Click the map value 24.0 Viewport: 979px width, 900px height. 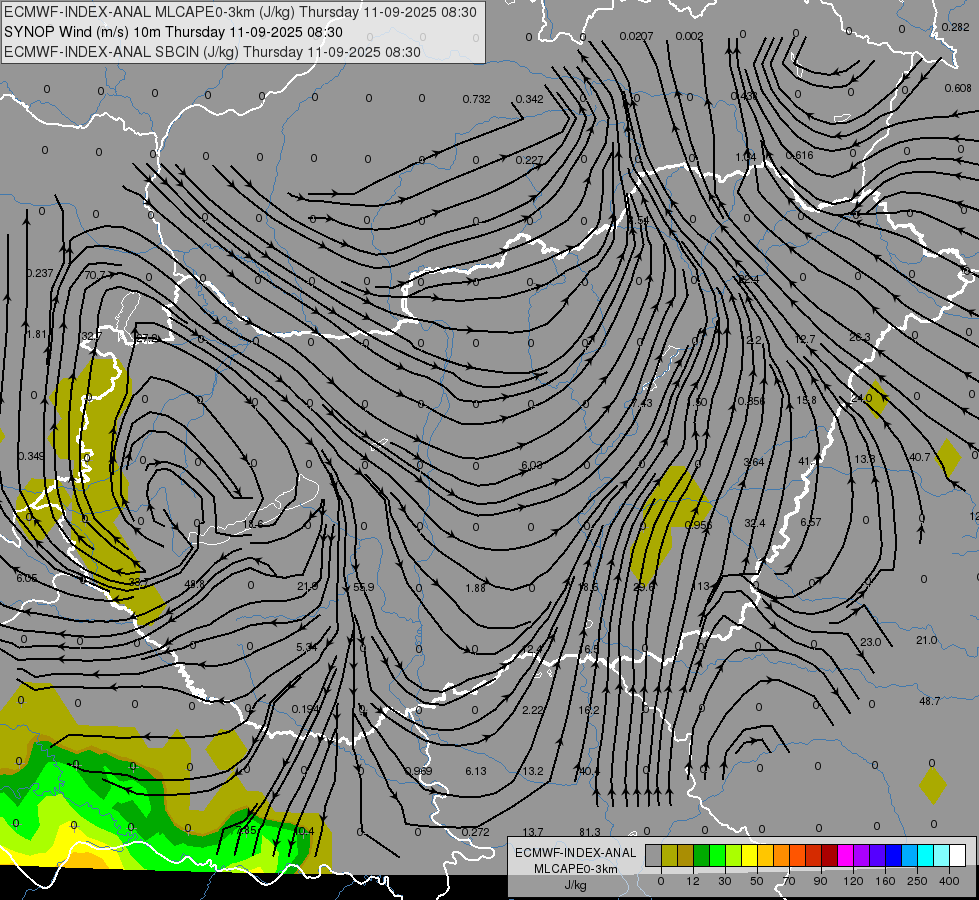862,398
